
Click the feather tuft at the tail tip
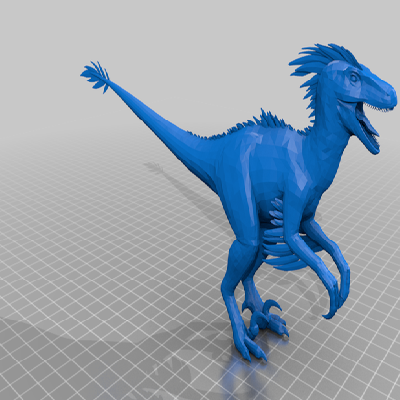coord(95,76)
